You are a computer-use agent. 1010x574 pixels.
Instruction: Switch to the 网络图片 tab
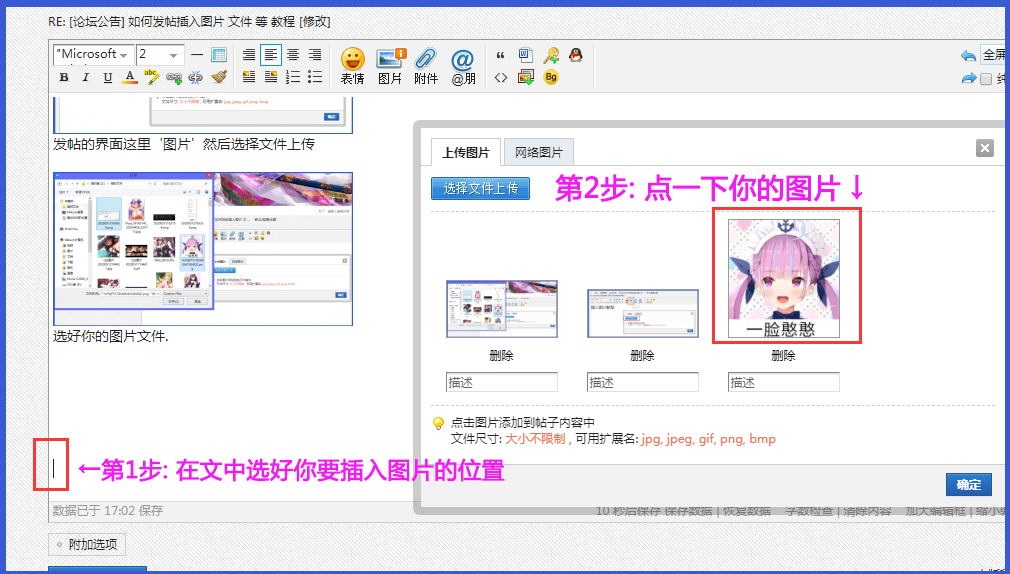(x=538, y=152)
